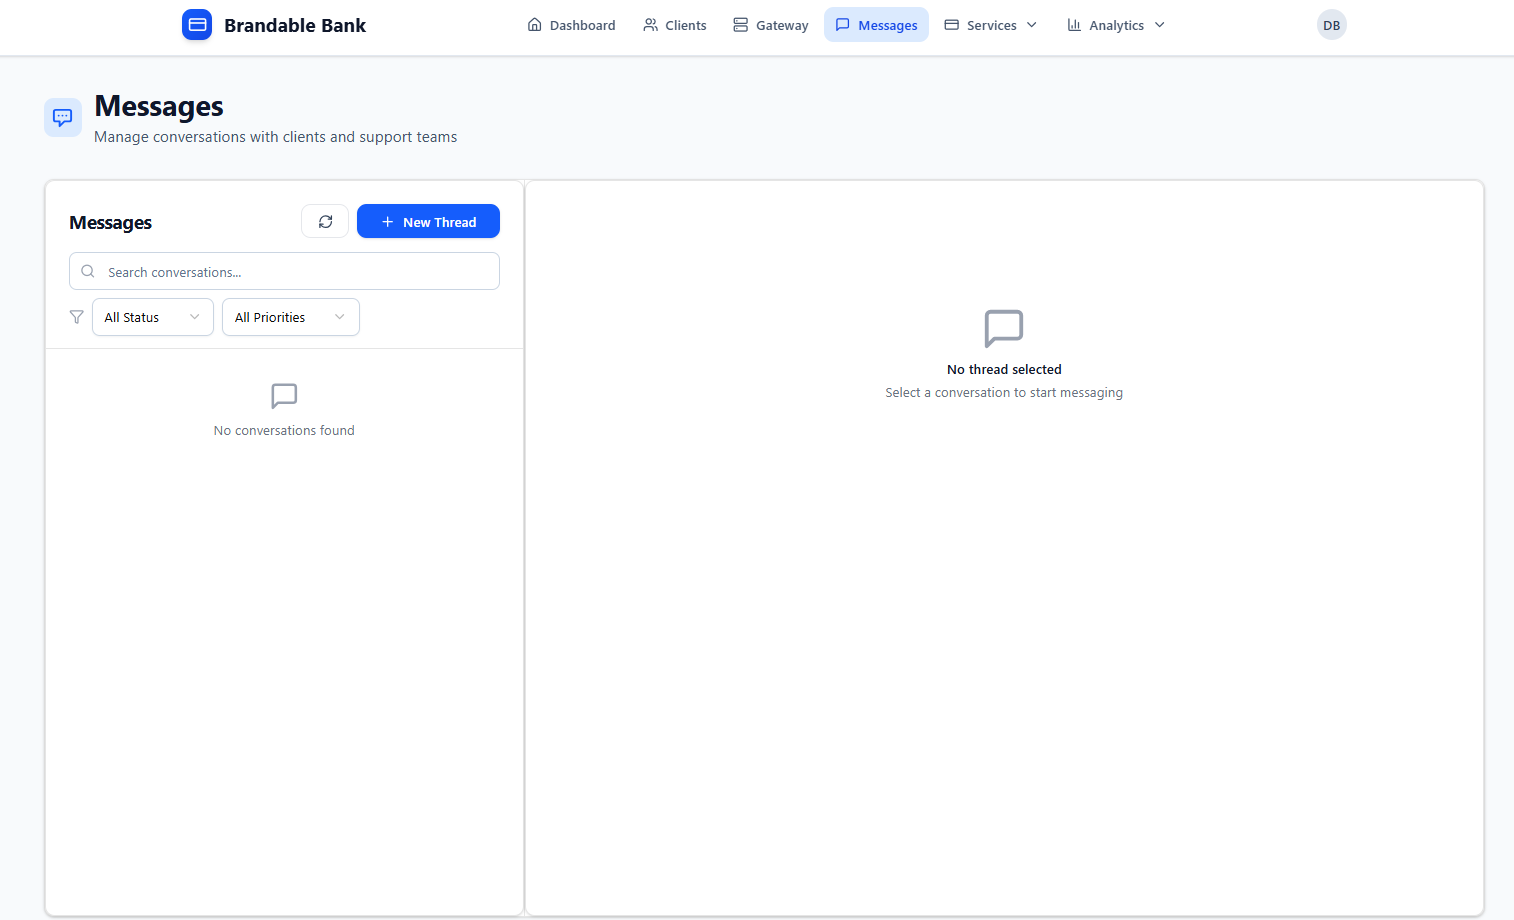Click the panel divider between list and thread

pos(525,548)
